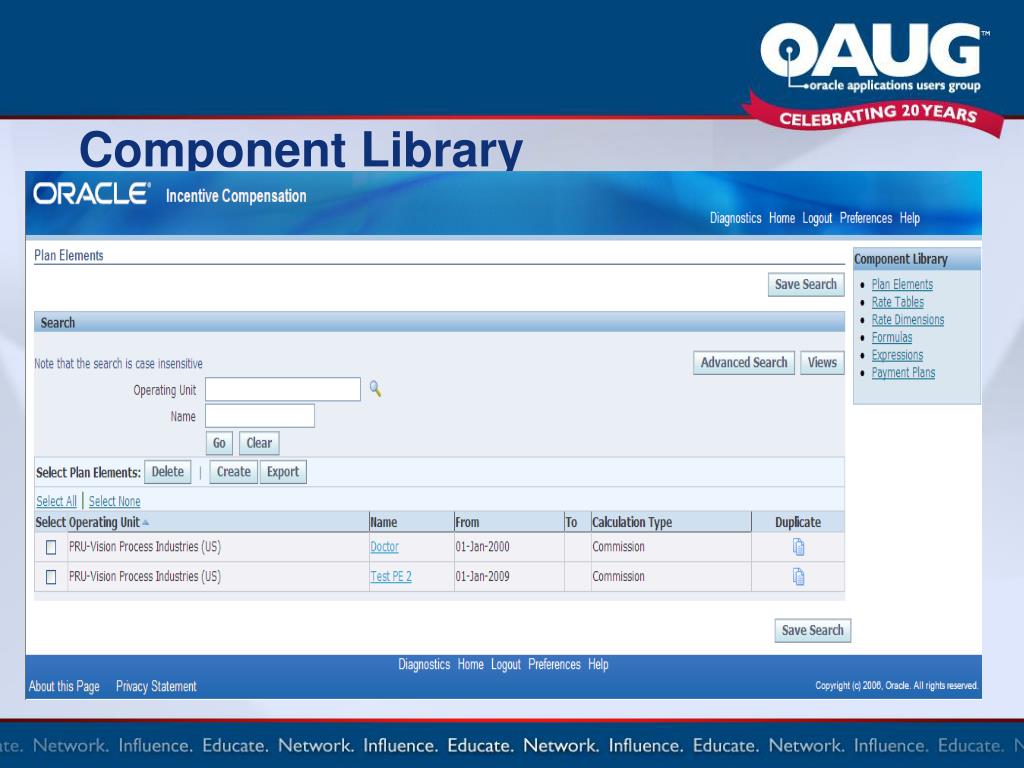Click Help in the footer

click(x=598, y=664)
